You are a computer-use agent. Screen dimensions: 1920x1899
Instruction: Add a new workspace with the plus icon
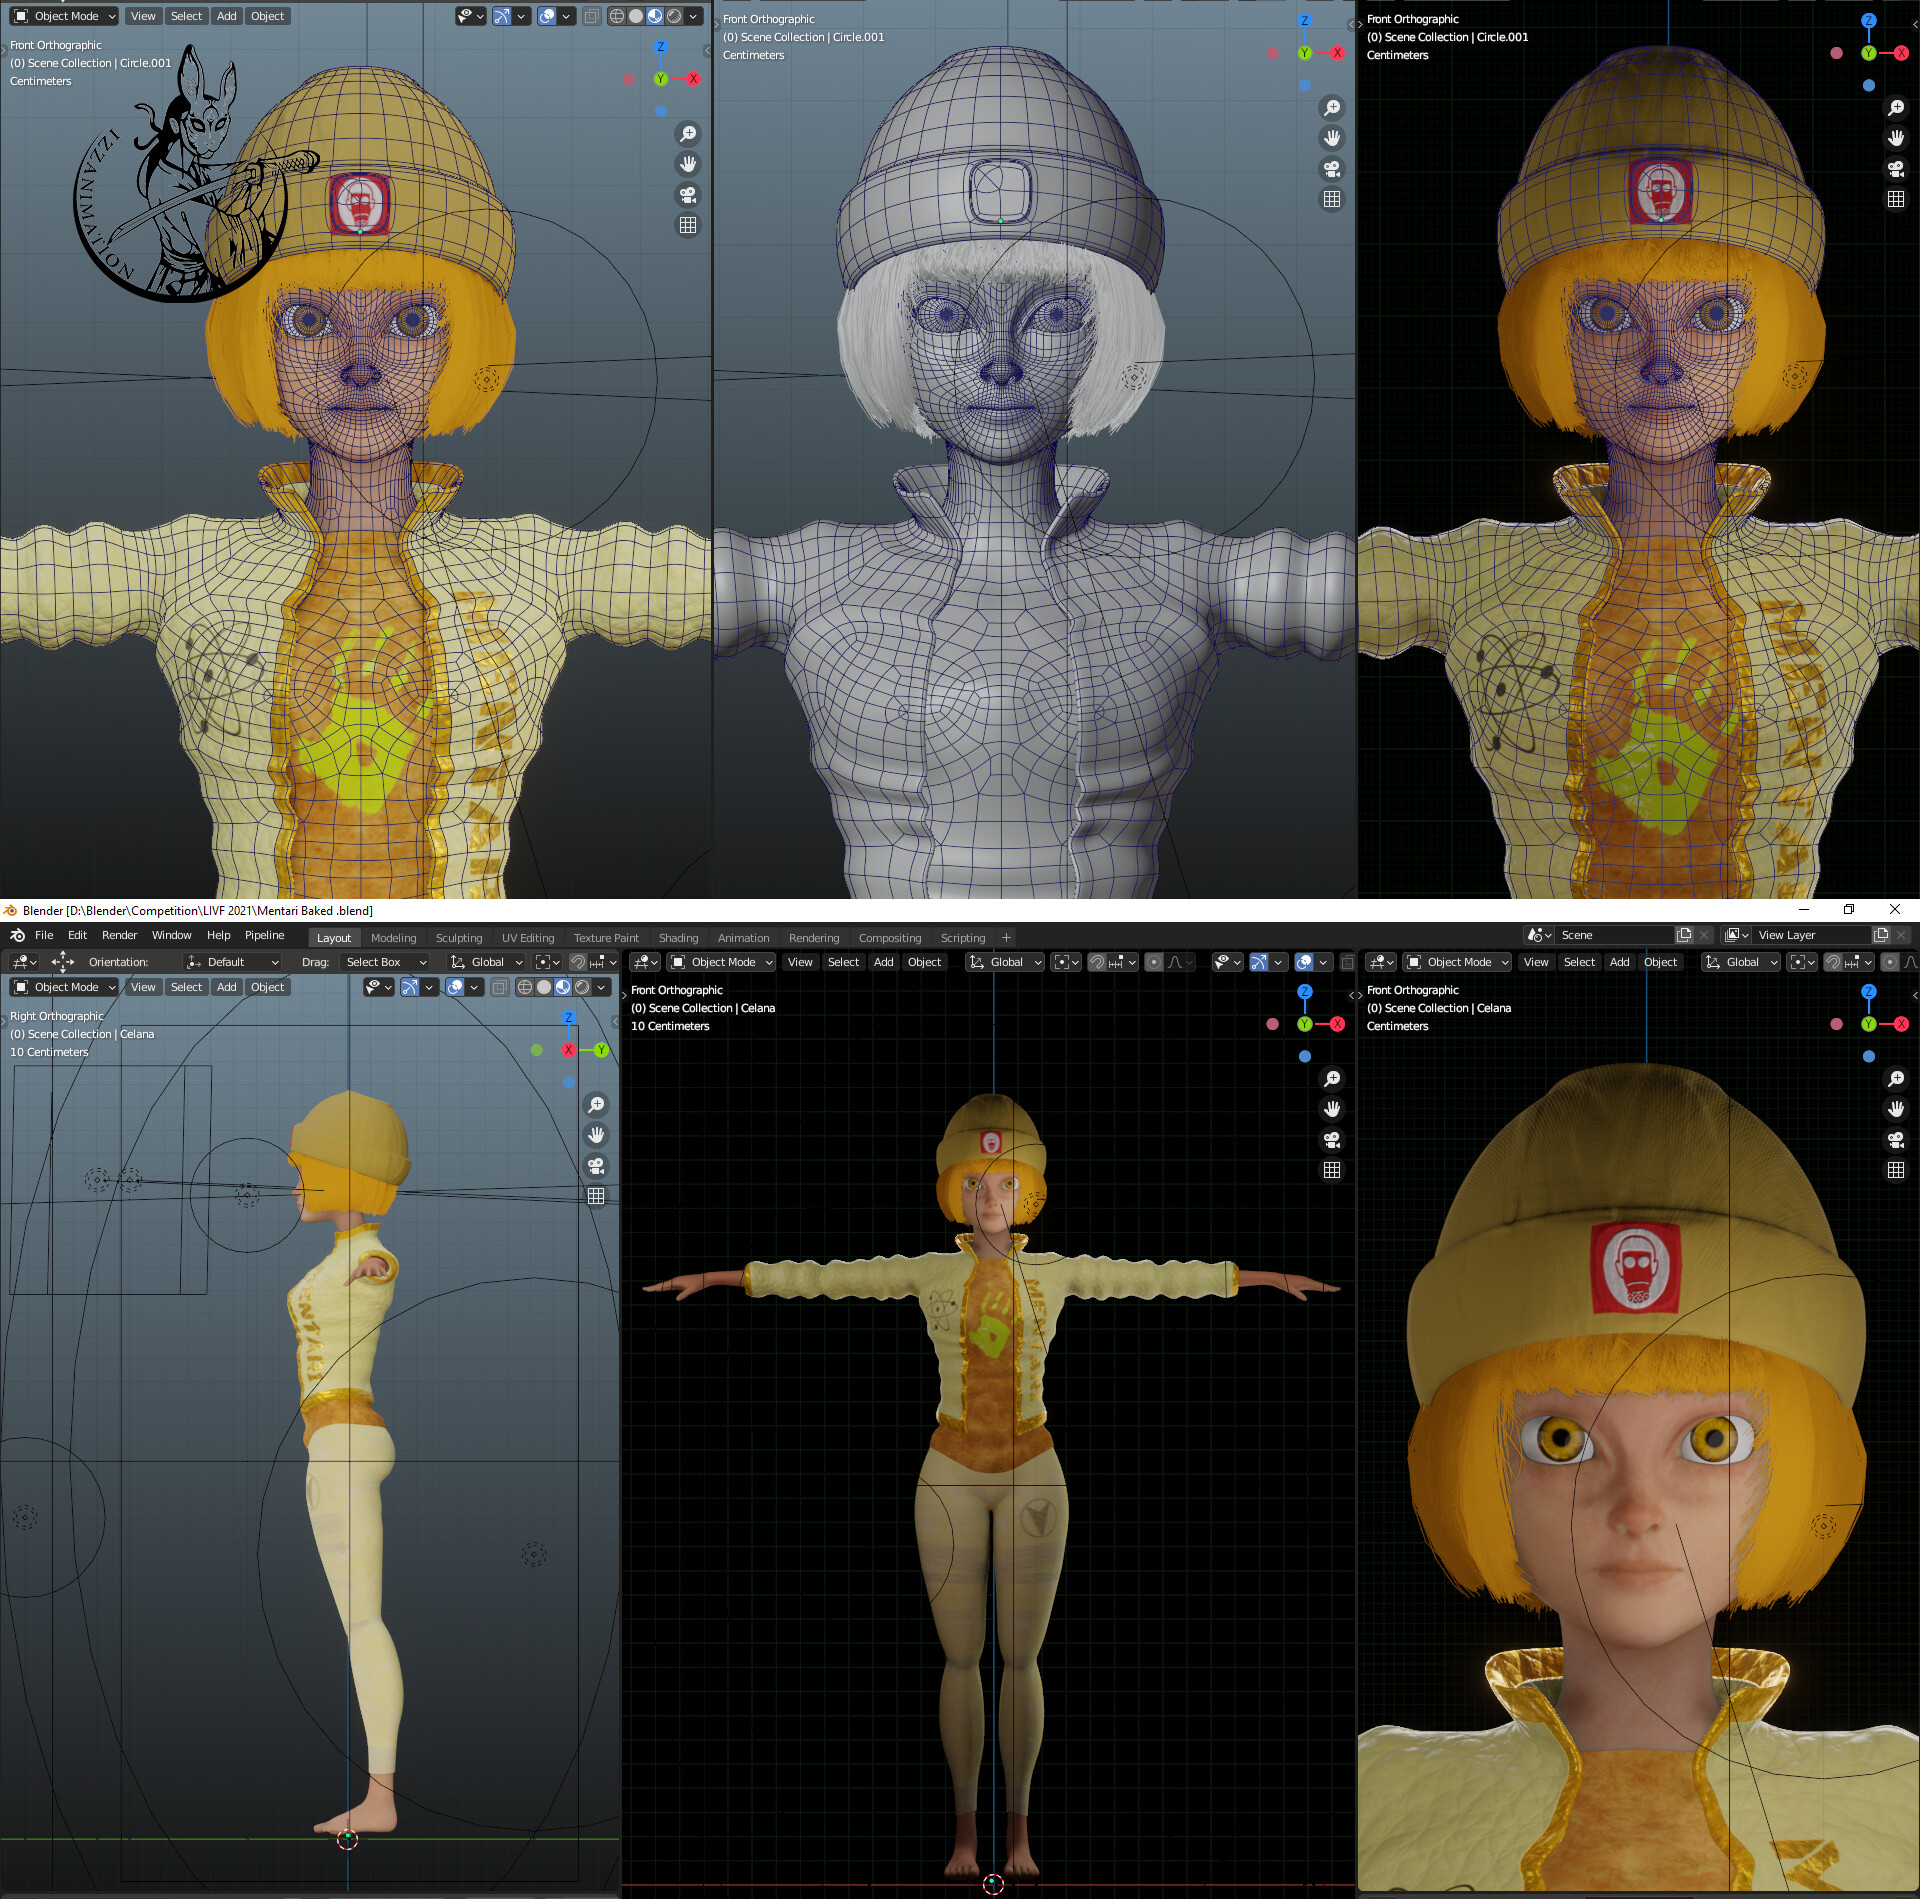(1006, 937)
